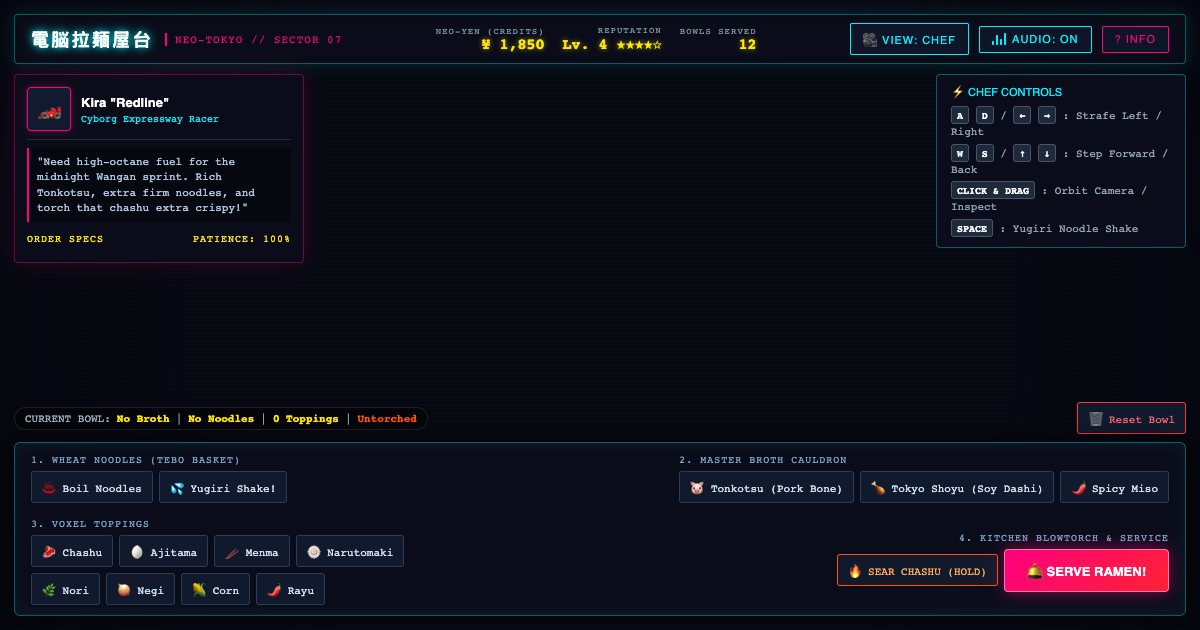The image size is (1200, 630).
Task: Click the 'PATIENCE: 100%' label
Action: pyautogui.click(x=242, y=239)
